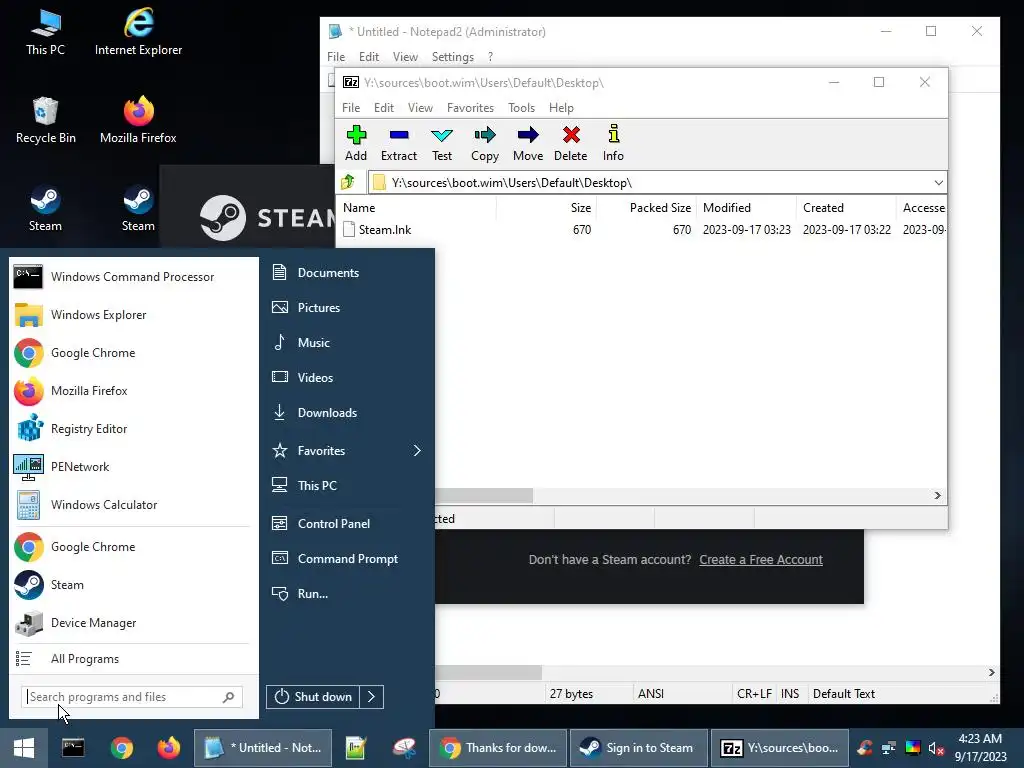Sort by Packed Size column header
Viewport: 1024px width, 768px height.
coord(647,208)
